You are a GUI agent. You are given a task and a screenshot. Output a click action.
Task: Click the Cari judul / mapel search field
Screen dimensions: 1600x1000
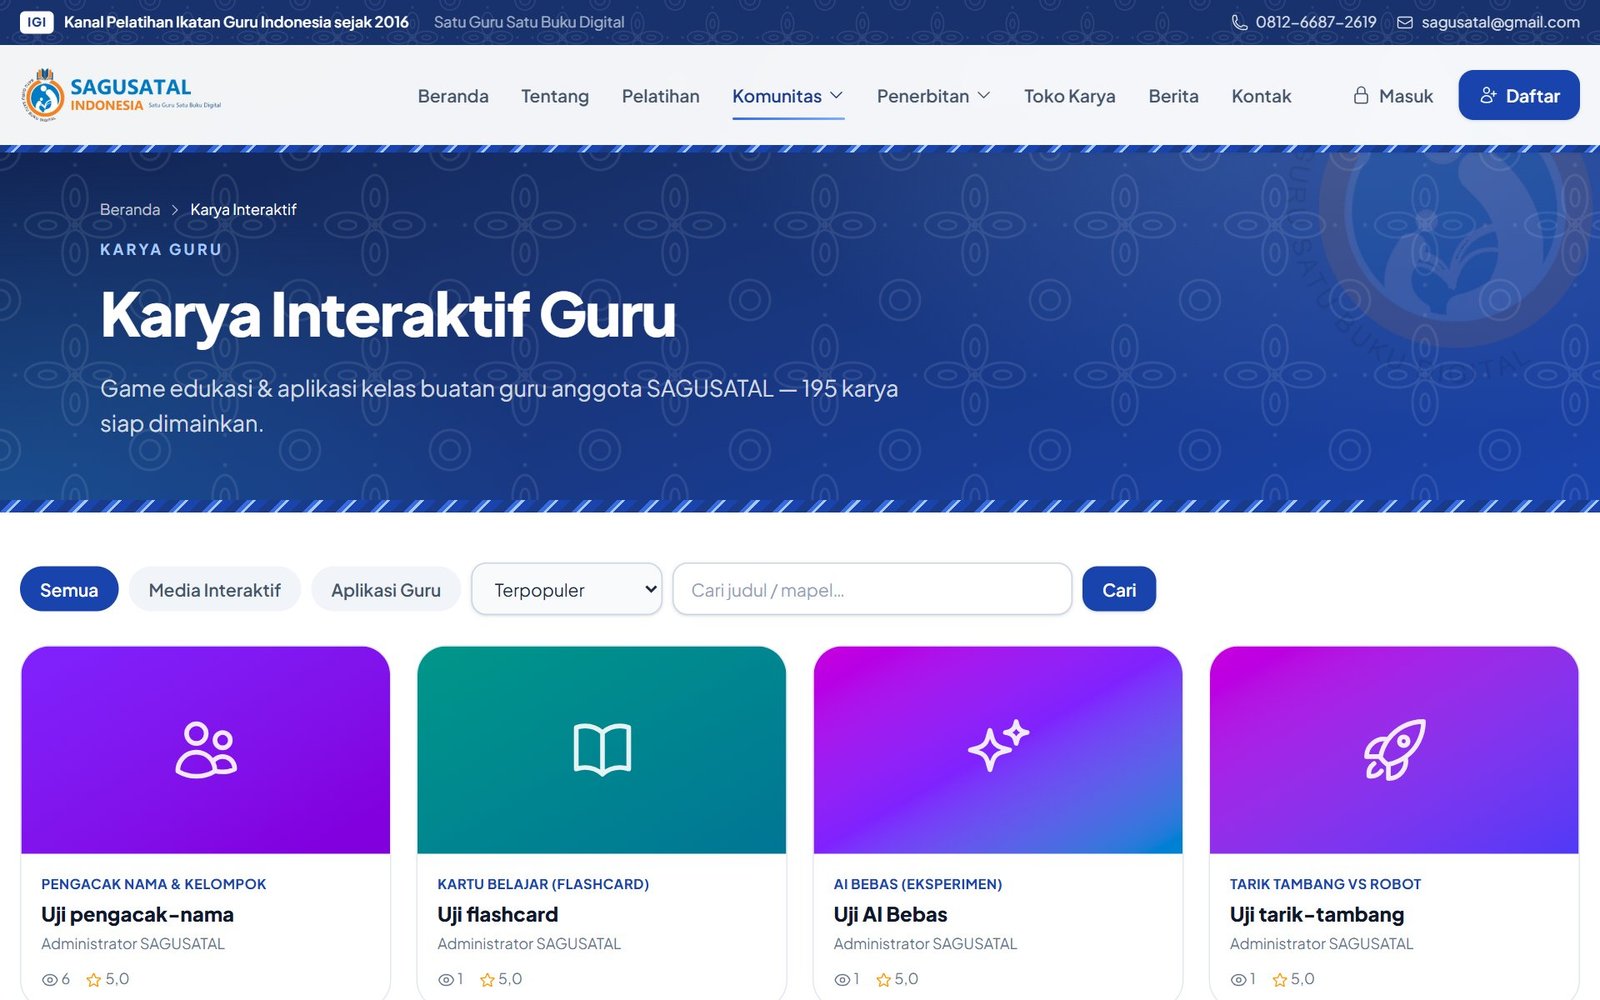click(x=872, y=589)
